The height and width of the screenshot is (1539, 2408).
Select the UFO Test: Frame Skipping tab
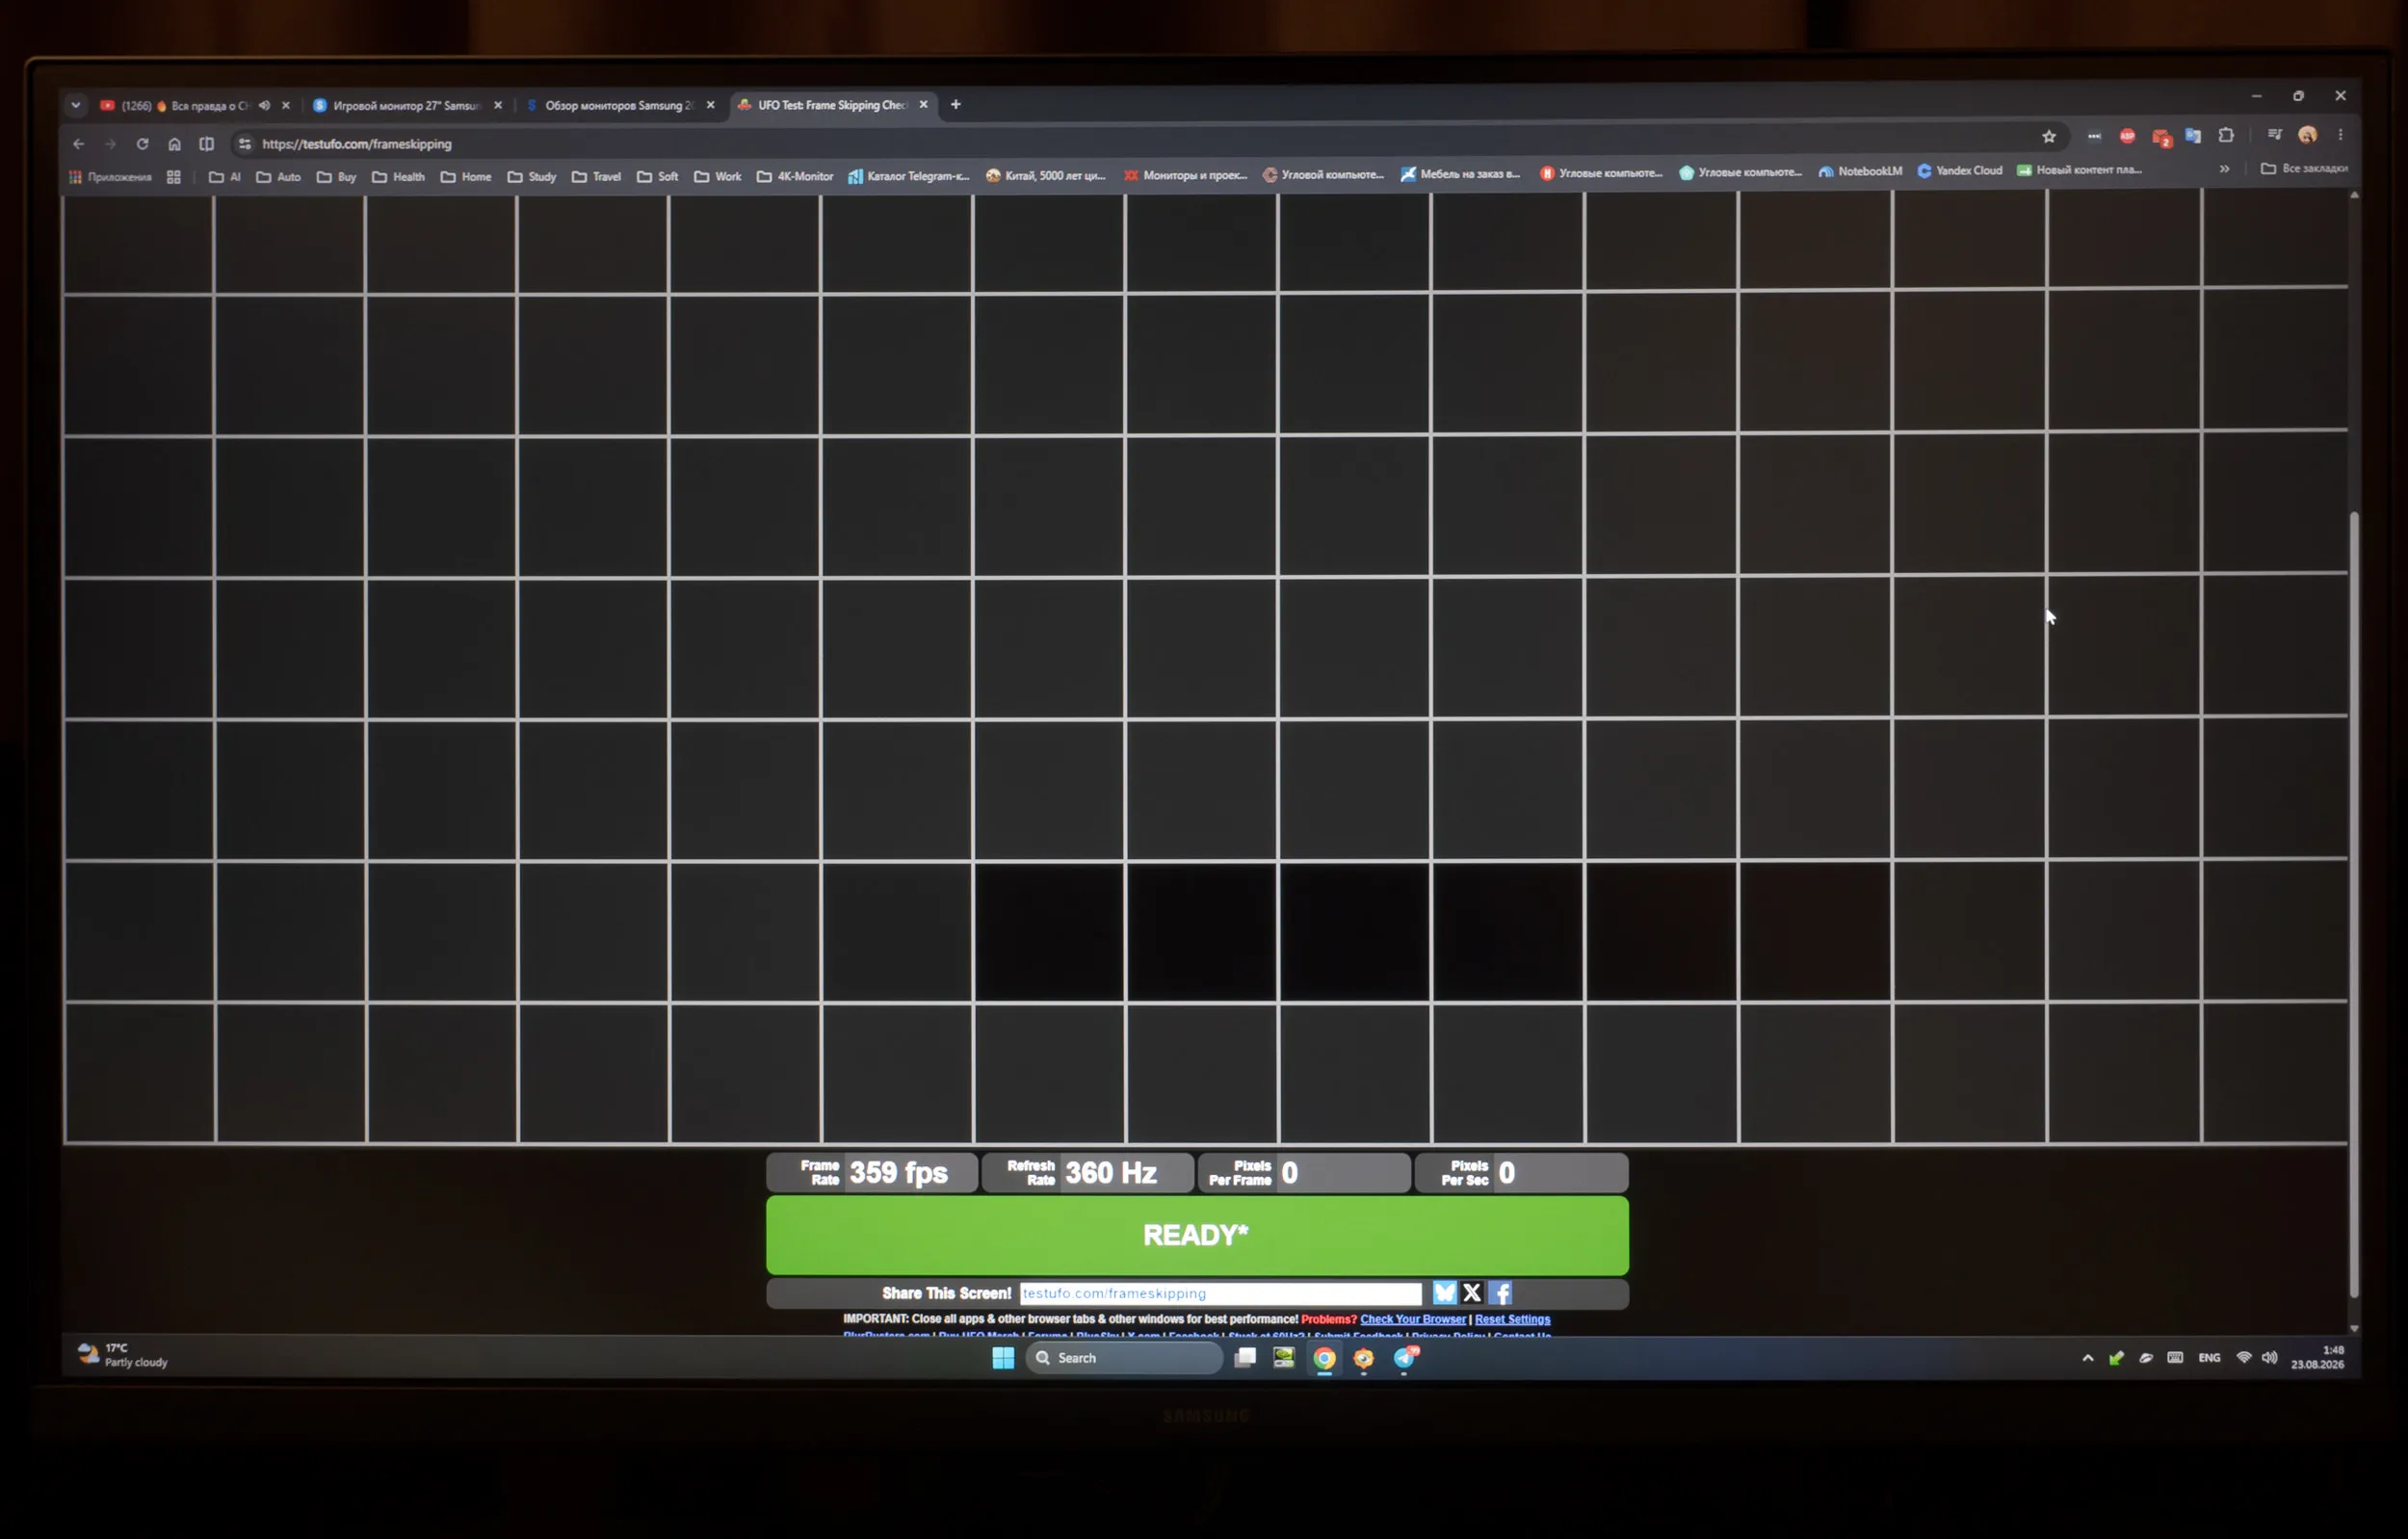832,105
